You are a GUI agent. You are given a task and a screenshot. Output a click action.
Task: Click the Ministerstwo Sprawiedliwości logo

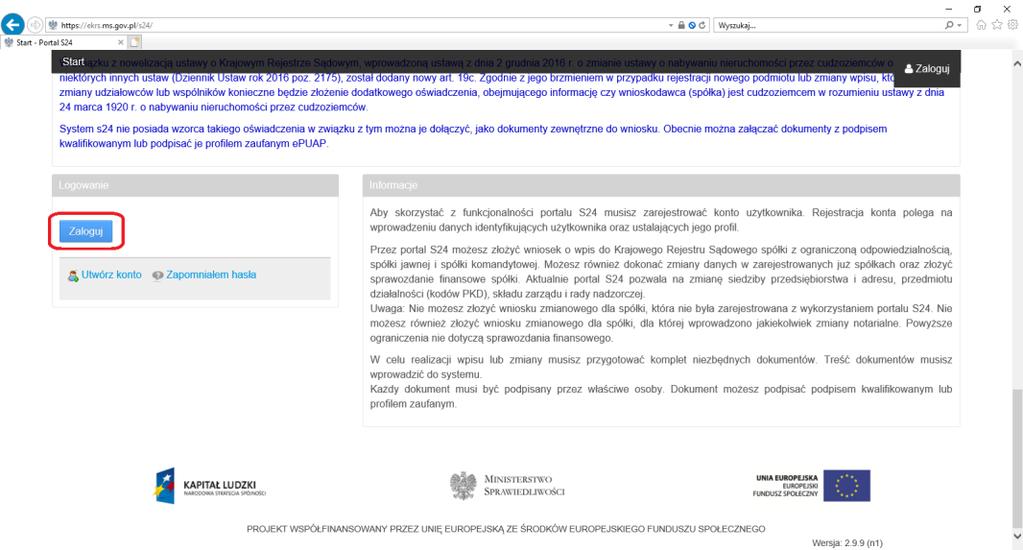[507, 486]
